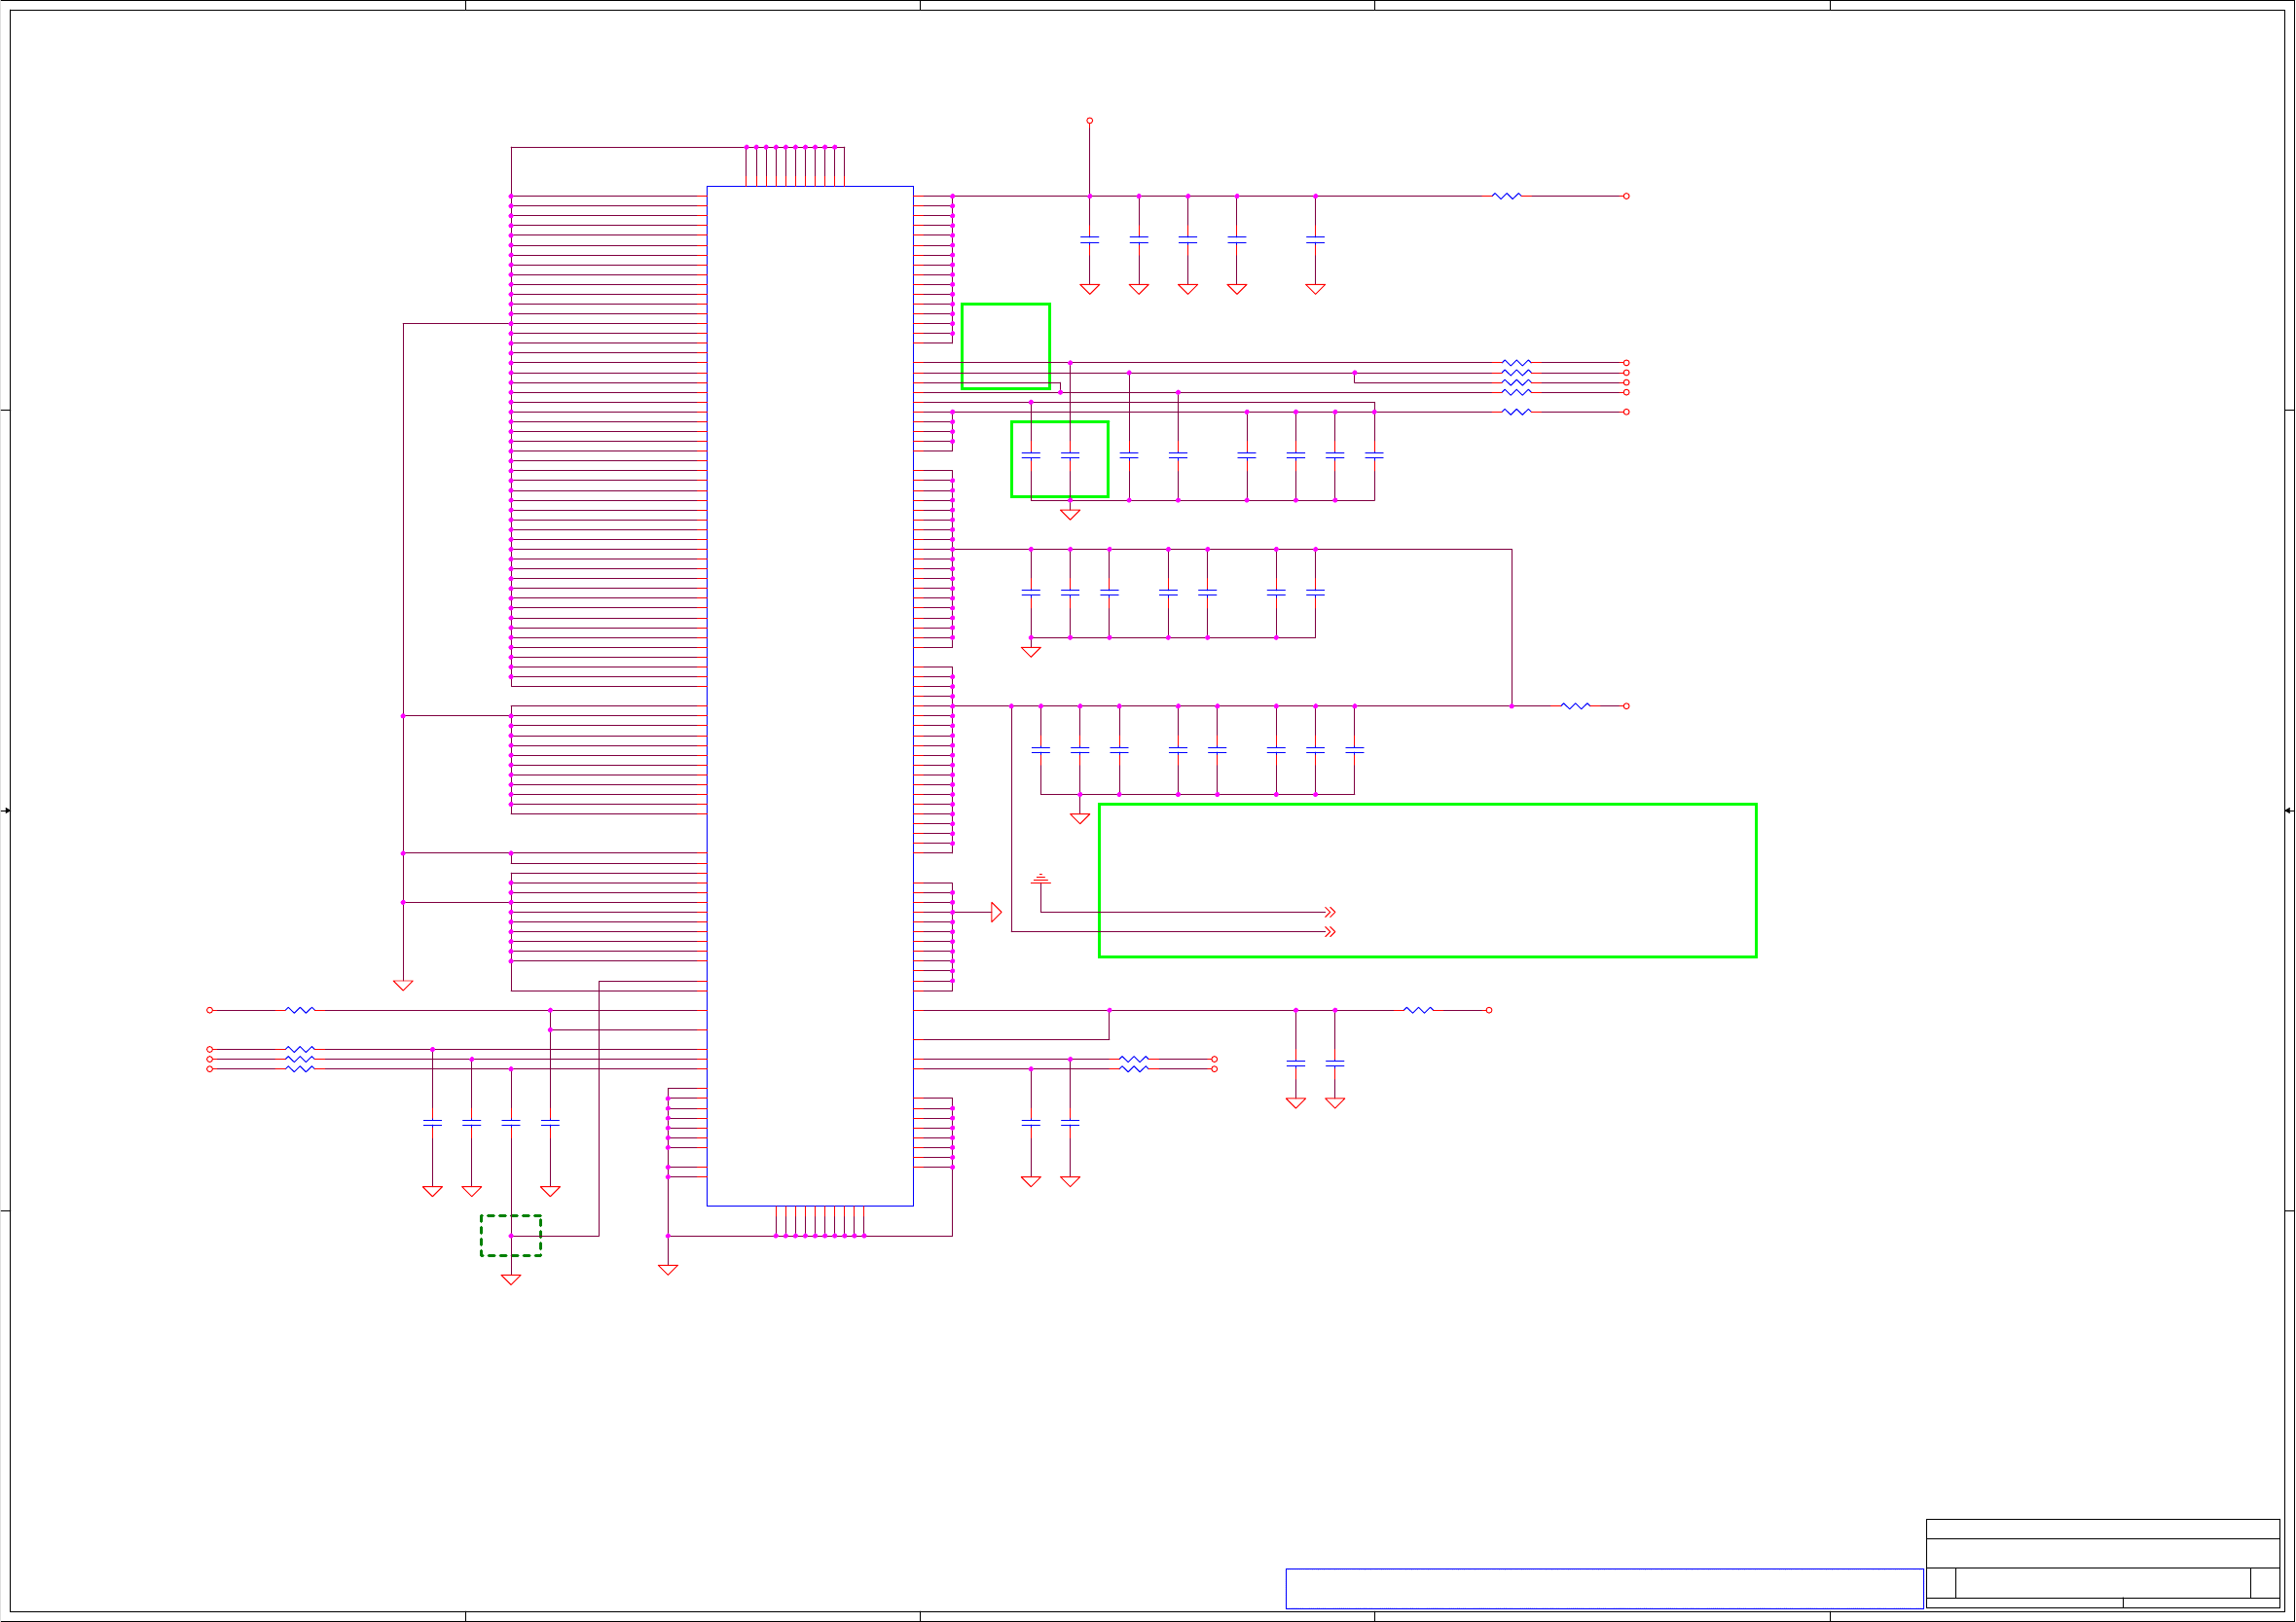2296x1622 pixels.
Task: Select the resistor beside the far-right terminal of the lower capacitor bank
Action: click(1575, 706)
